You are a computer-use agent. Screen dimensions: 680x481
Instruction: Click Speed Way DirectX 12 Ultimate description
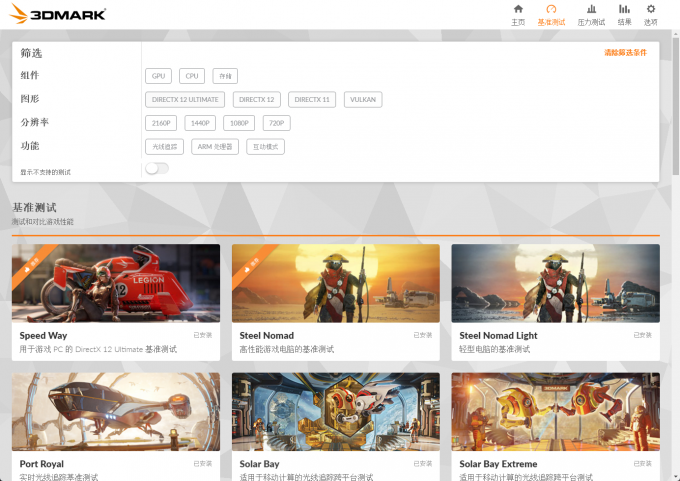click(x=98, y=349)
